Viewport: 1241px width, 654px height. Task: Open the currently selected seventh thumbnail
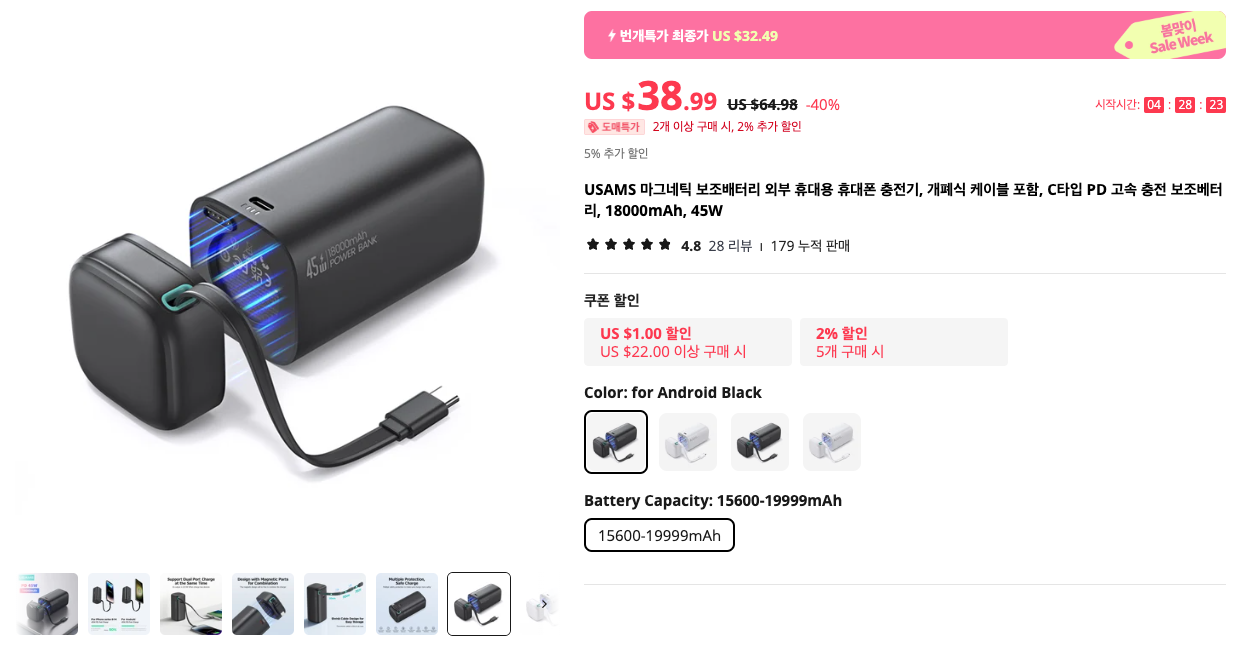(x=479, y=604)
